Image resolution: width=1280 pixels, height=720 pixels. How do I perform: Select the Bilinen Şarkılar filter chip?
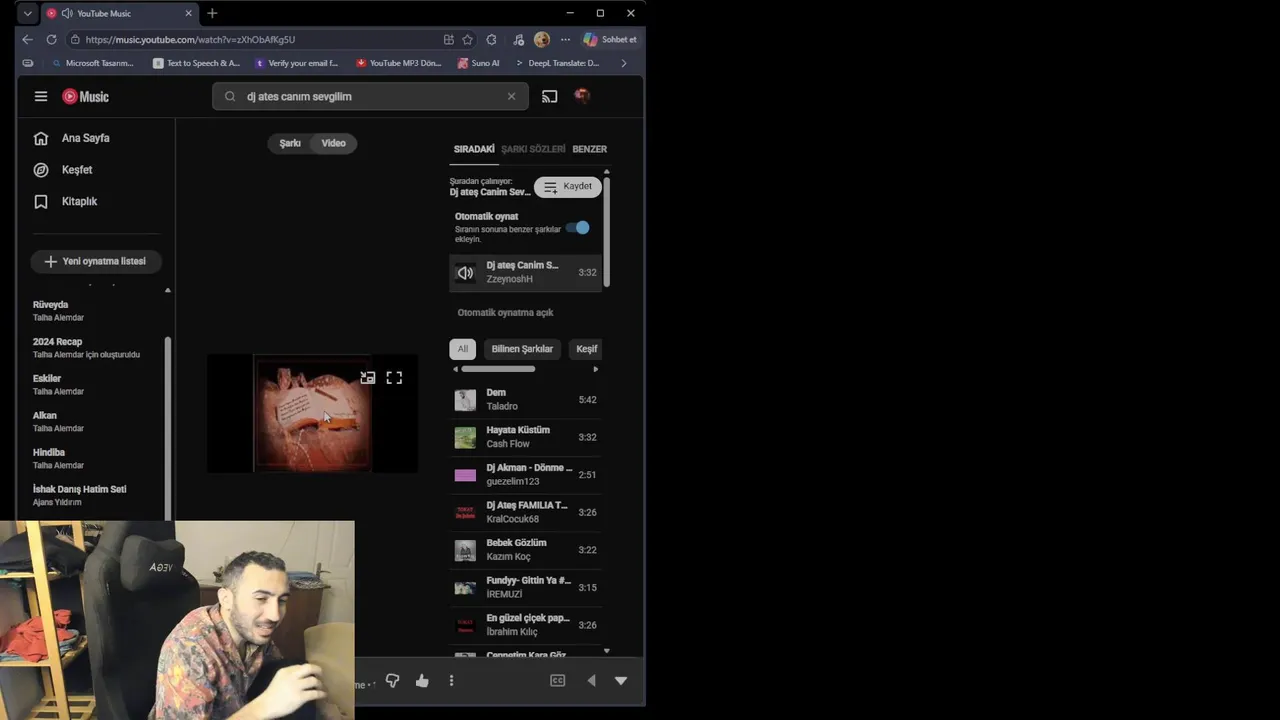(x=522, y=349)
